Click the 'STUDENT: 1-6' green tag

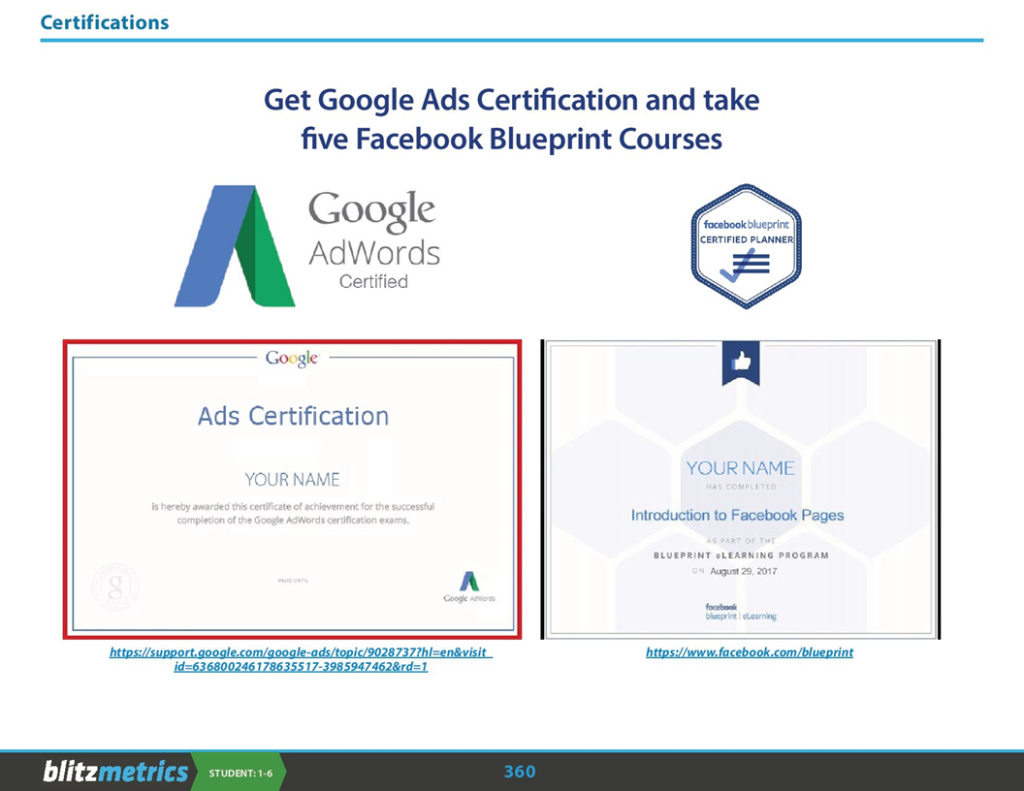pos(240,773)
